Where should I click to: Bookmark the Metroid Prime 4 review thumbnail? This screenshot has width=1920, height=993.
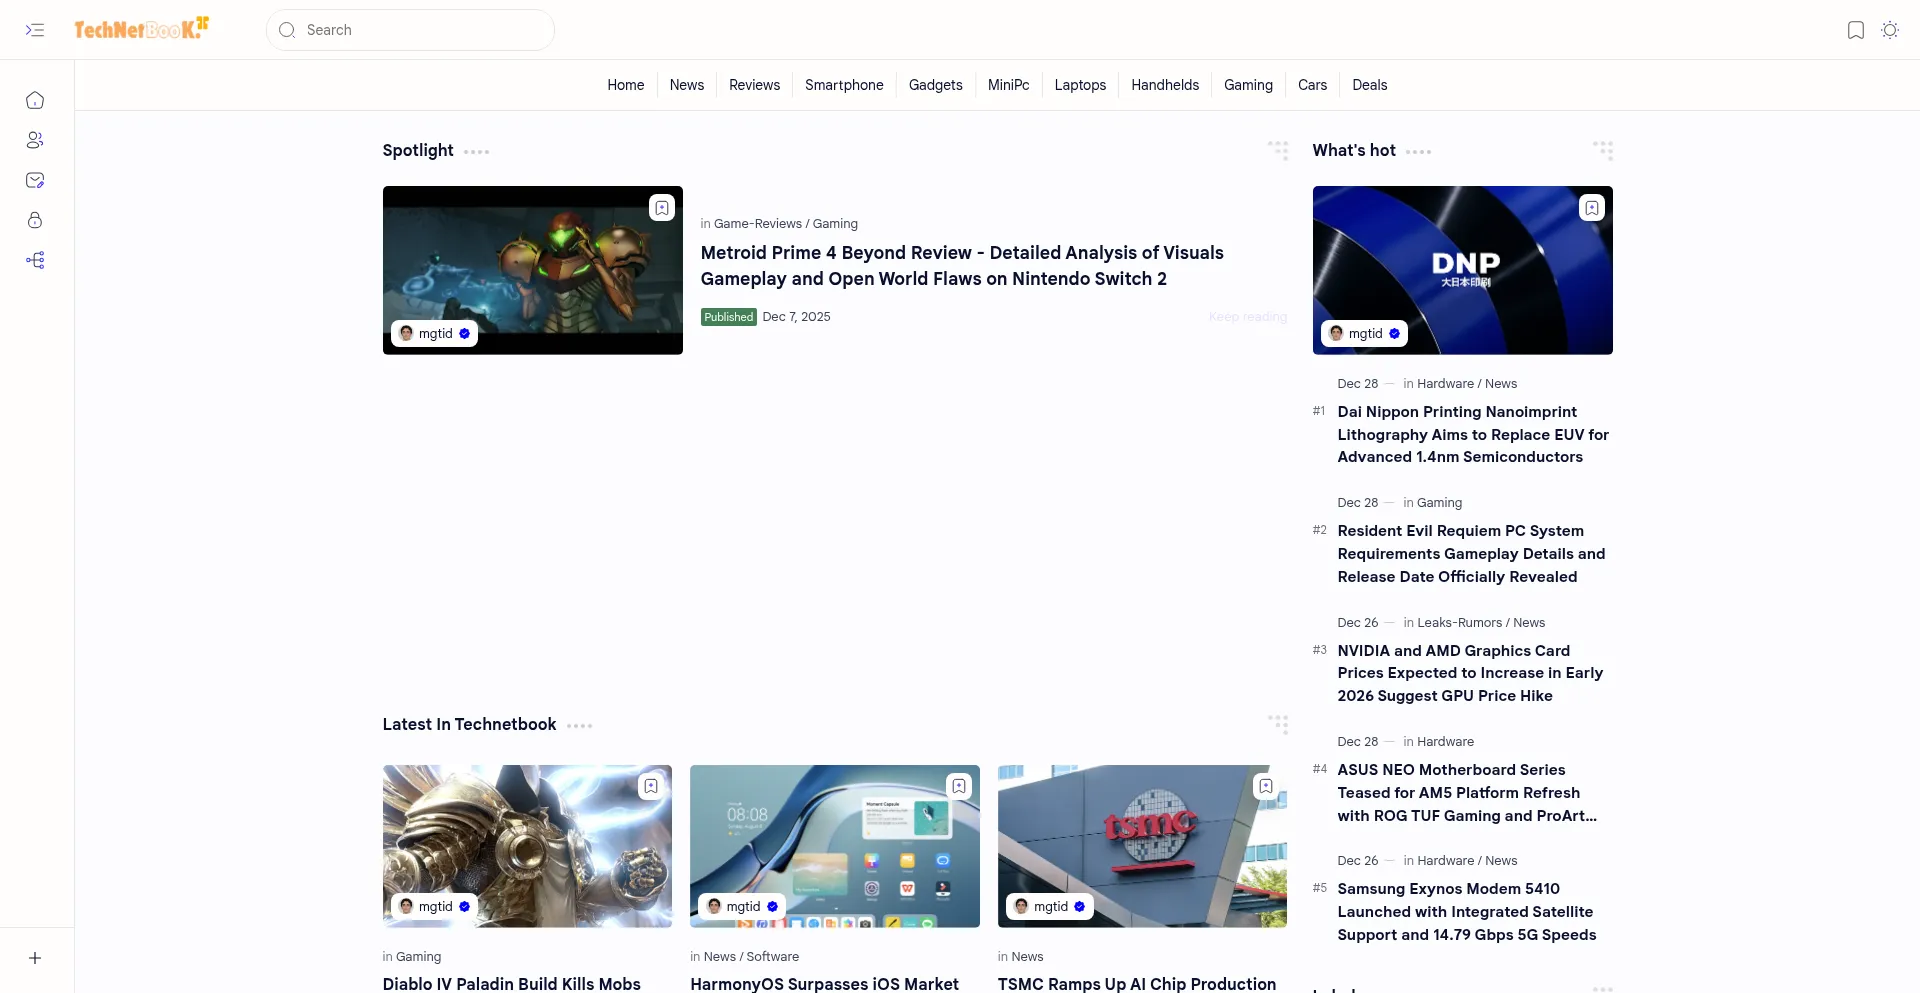coord(661,207)
